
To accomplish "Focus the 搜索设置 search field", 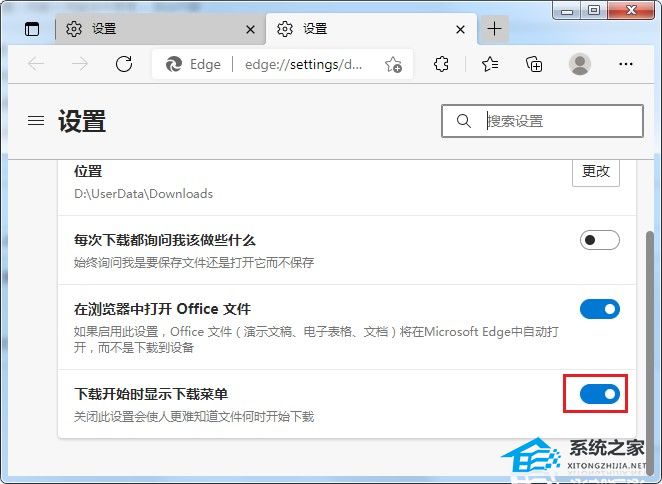I will tap(542, 121).
